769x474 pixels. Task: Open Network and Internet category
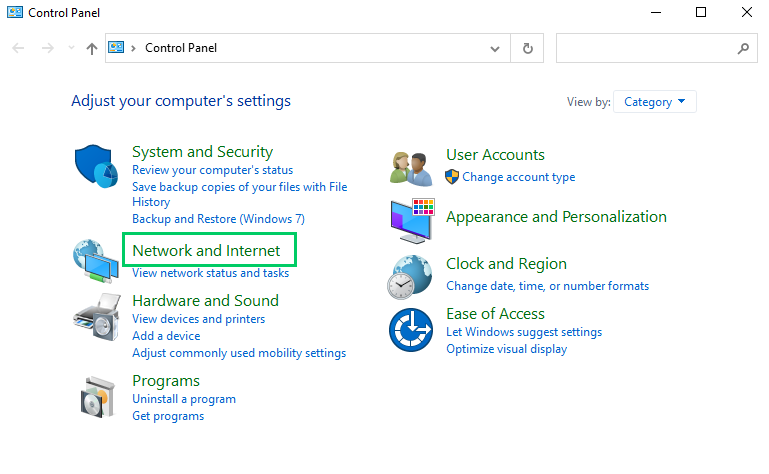pyautogui.click(x=206, y=251)
